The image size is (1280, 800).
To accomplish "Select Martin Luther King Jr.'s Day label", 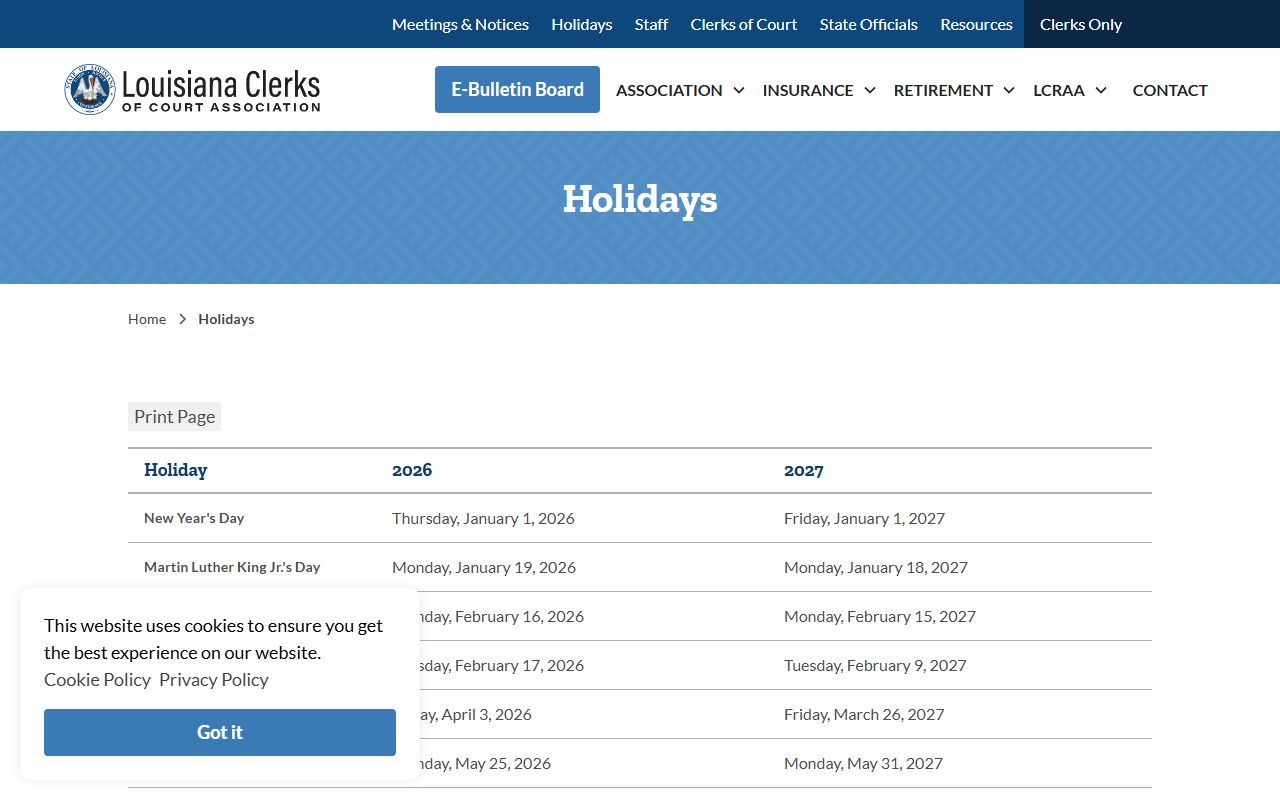I will pyautogui.click(x=232, y=567).
